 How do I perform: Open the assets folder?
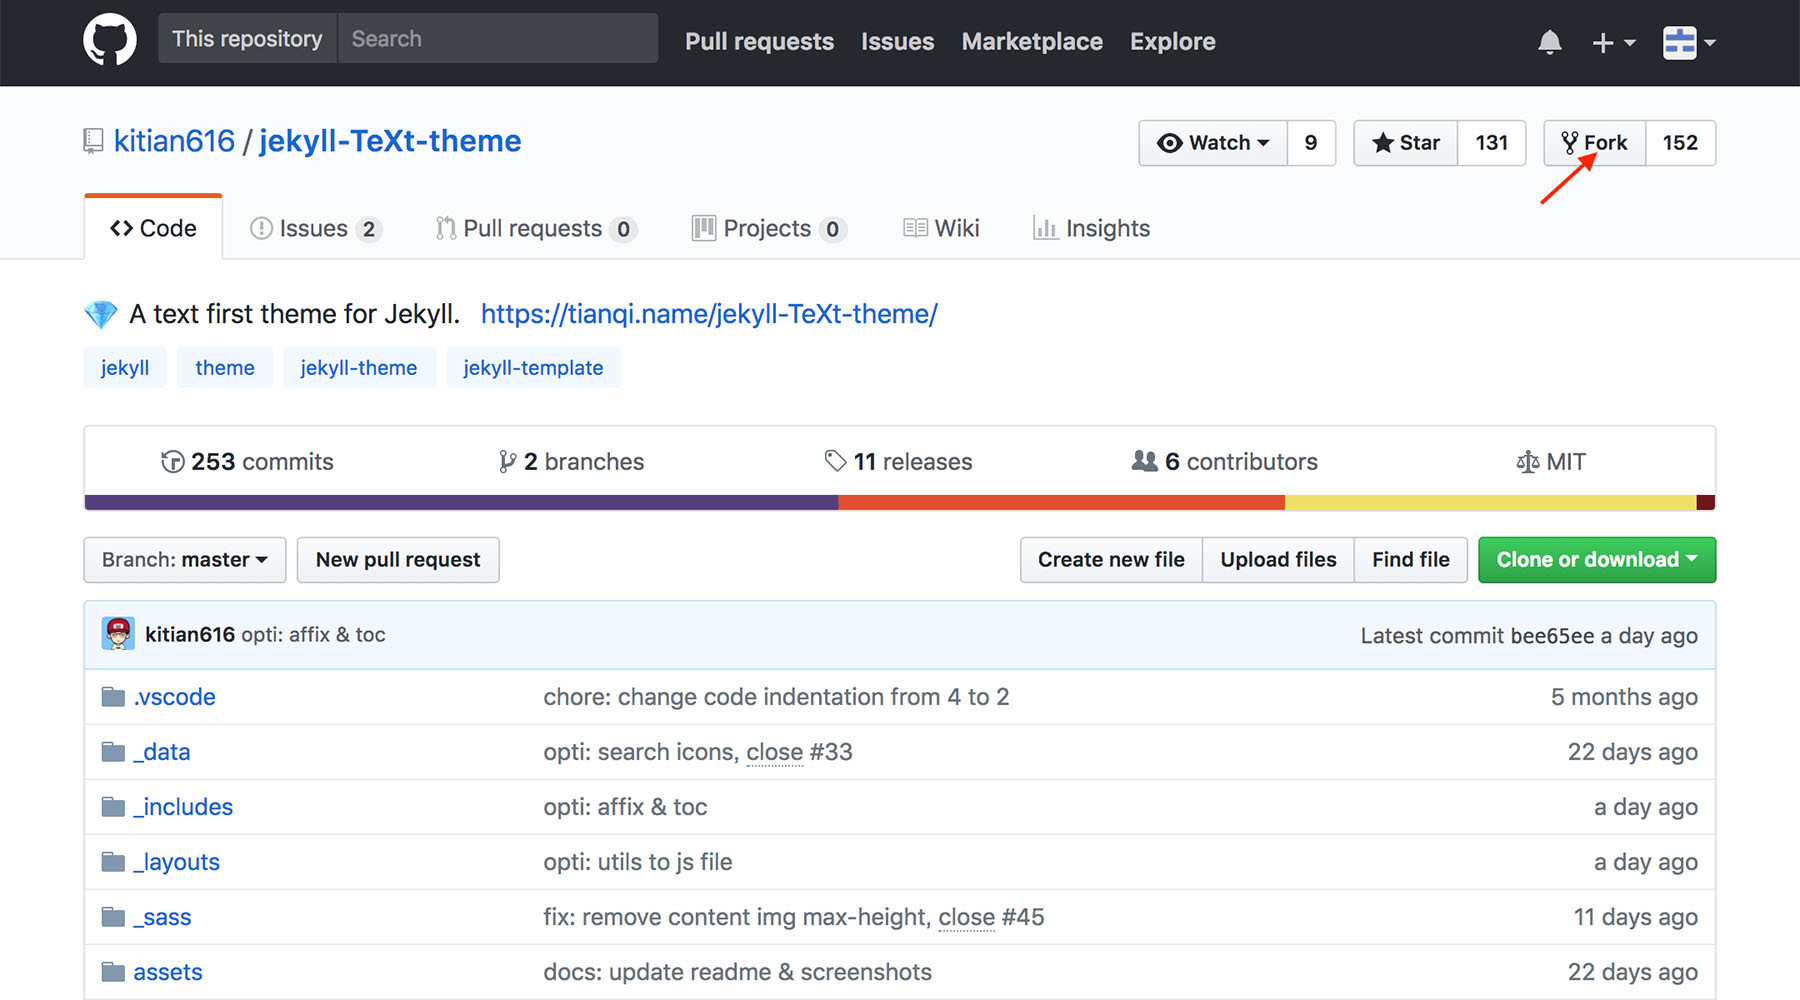tap(168, 972)
